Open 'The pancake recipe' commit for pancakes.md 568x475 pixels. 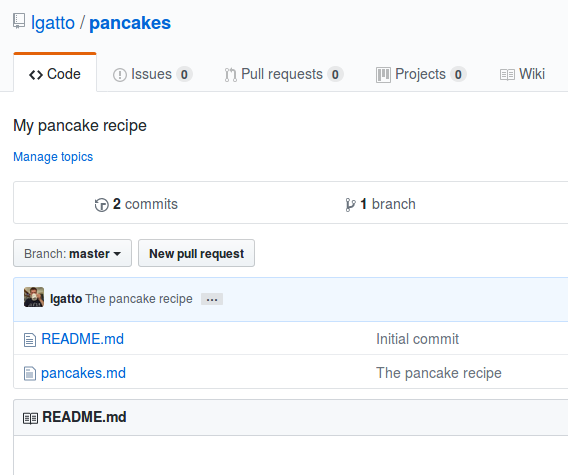(x=439, y=373)
